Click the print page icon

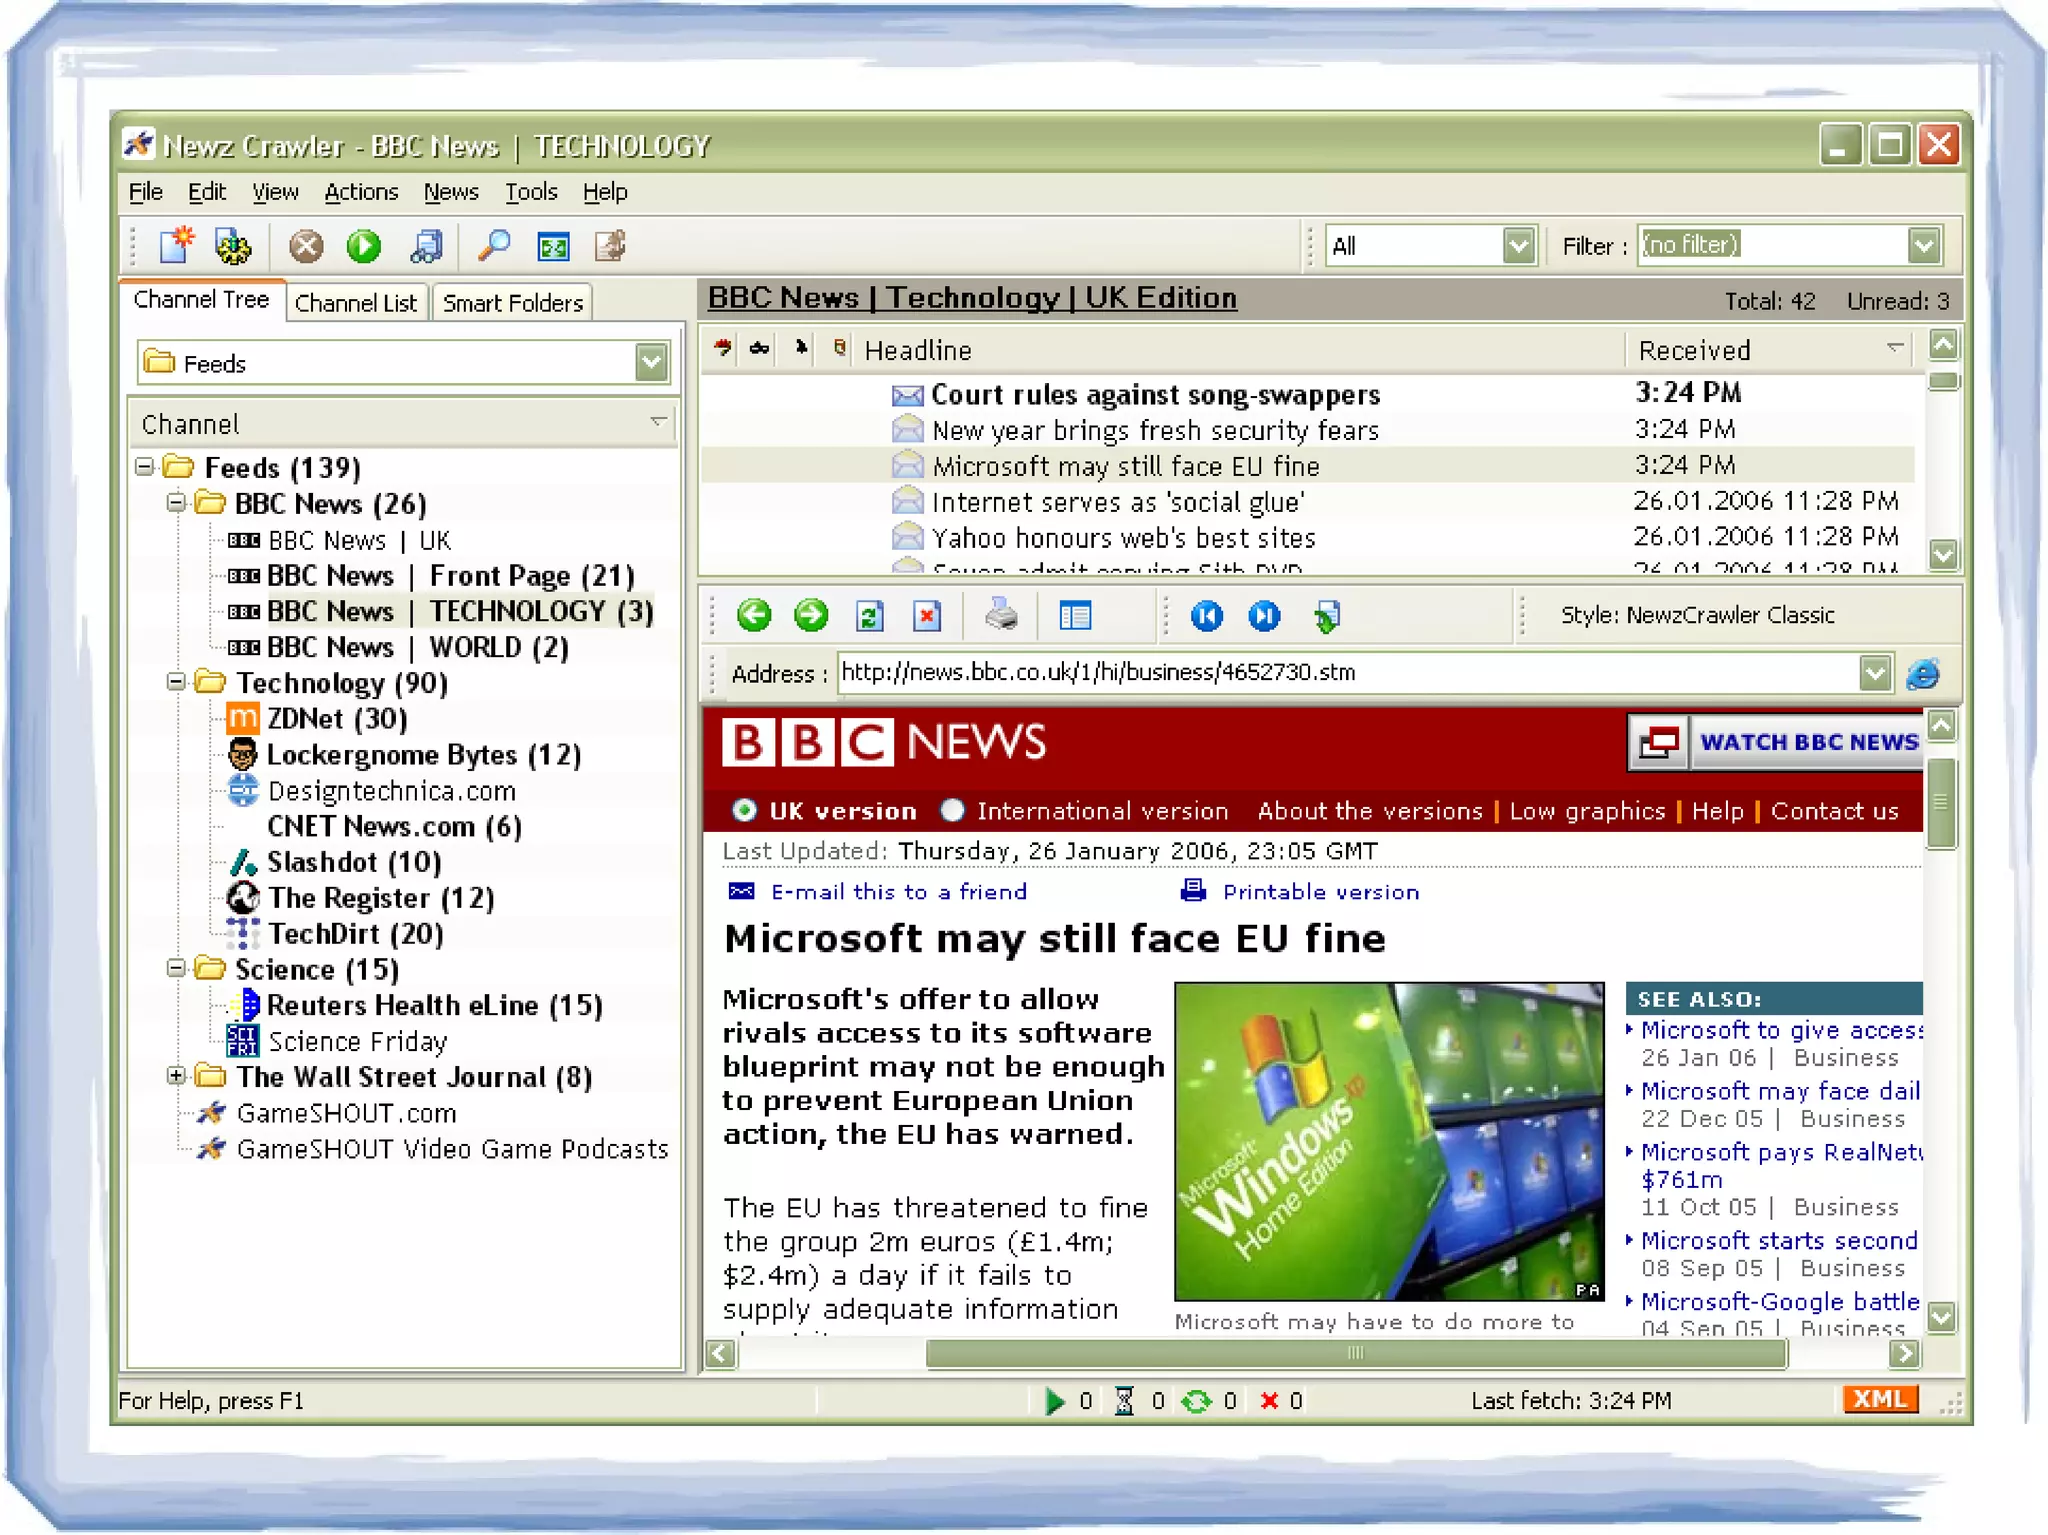pyautogui.click(x=1001, y=615)
